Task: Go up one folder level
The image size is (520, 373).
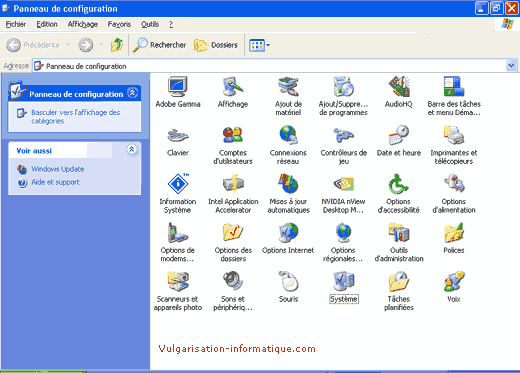Action: click(117, 45)
